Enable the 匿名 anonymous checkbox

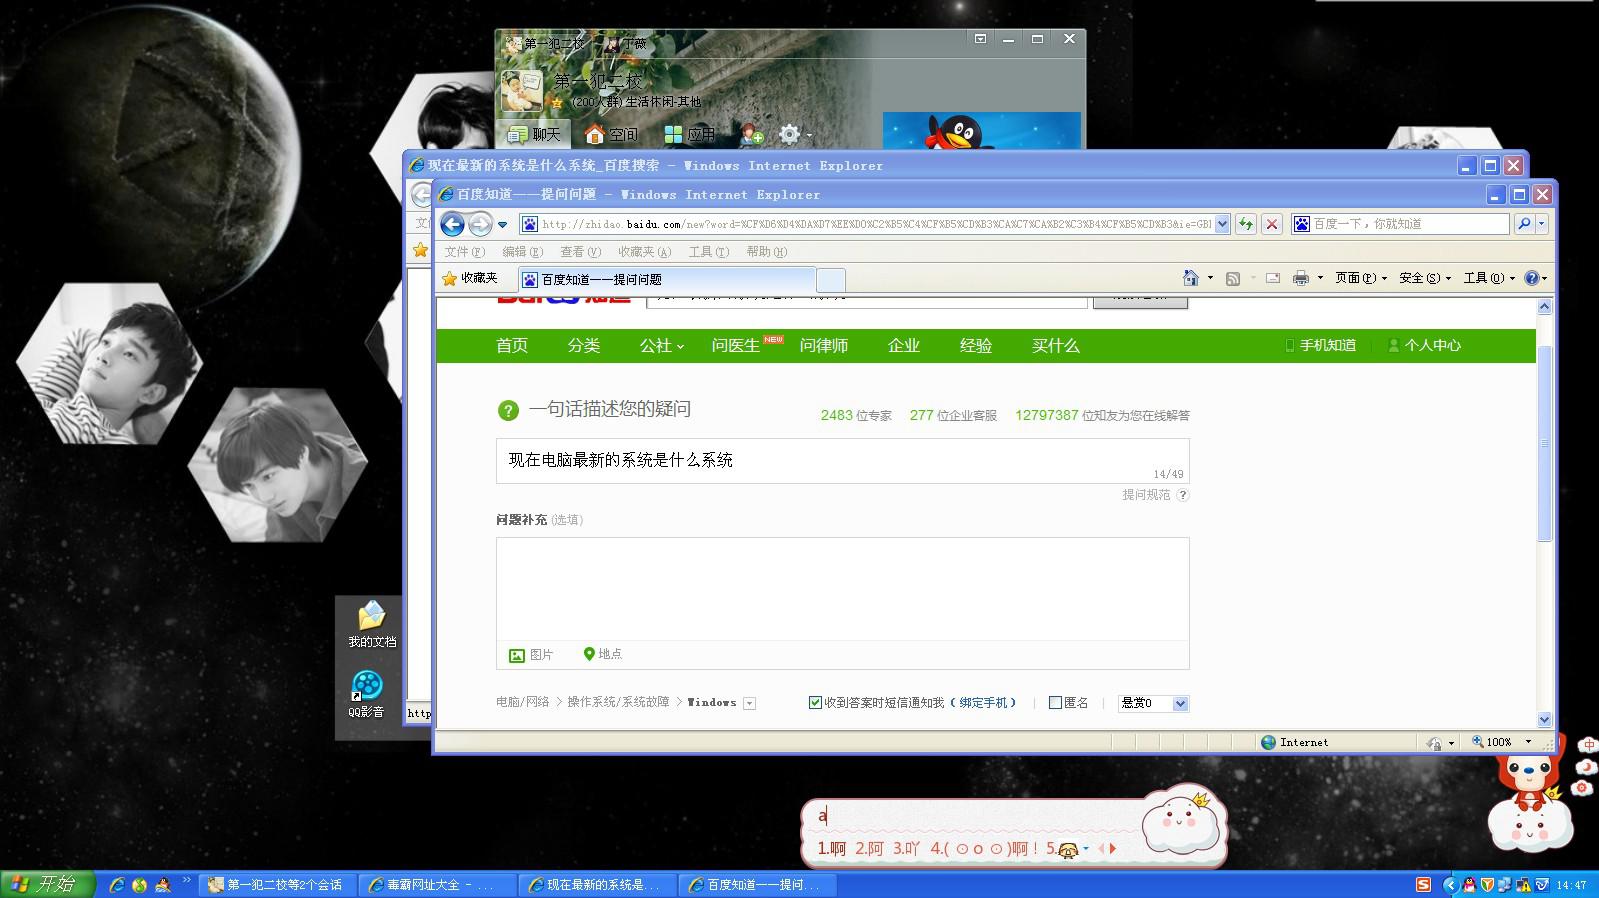tap(1055, 703)
